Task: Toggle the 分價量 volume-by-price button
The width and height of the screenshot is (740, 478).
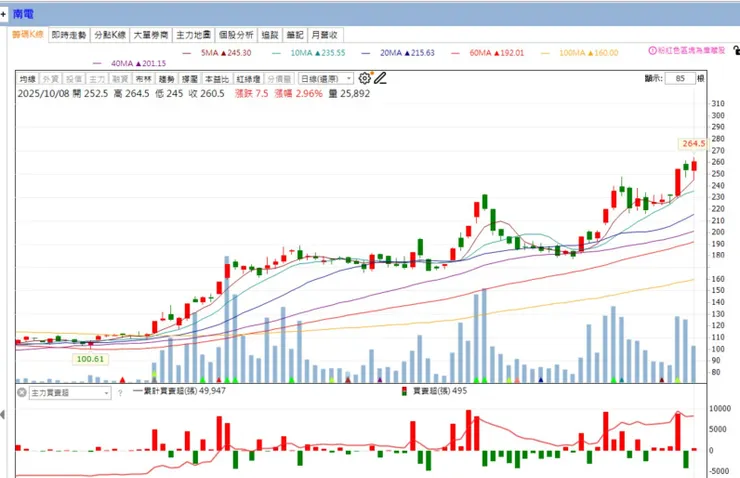Action: [x=279, y=79]
